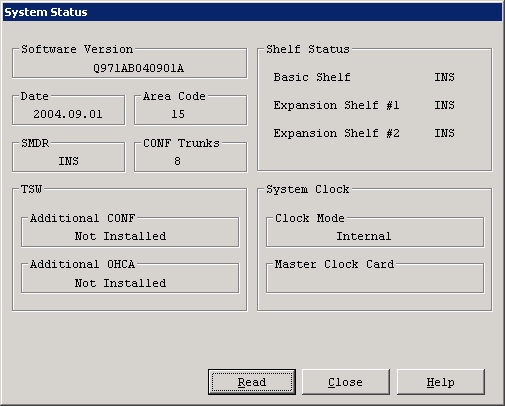The image size is (505, 406).
Task: Click the Software Version group label
Action: click(77, 49)
